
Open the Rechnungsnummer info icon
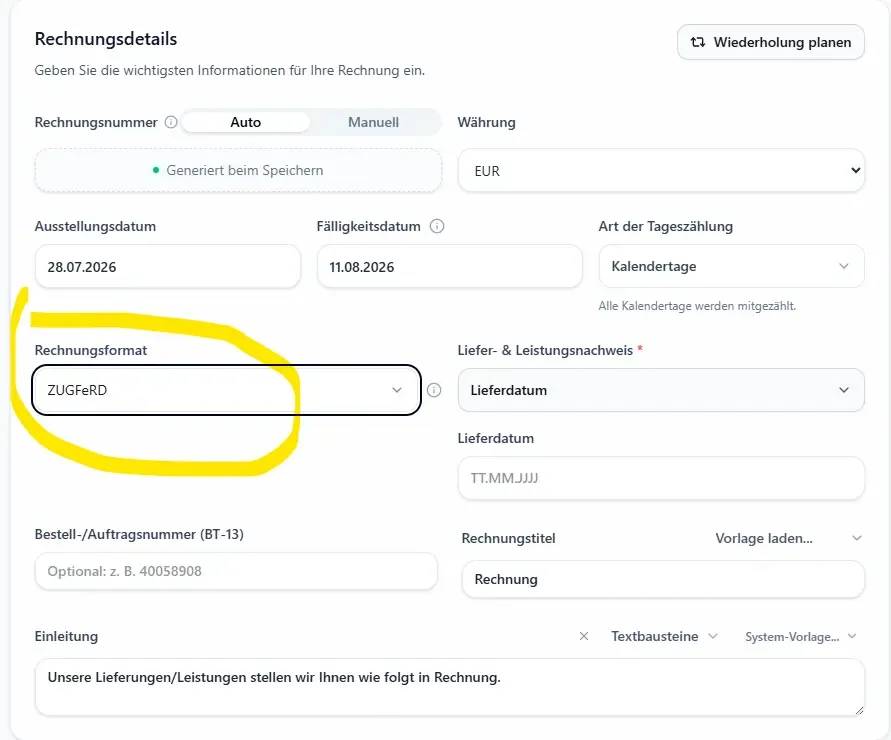(171, 122)
